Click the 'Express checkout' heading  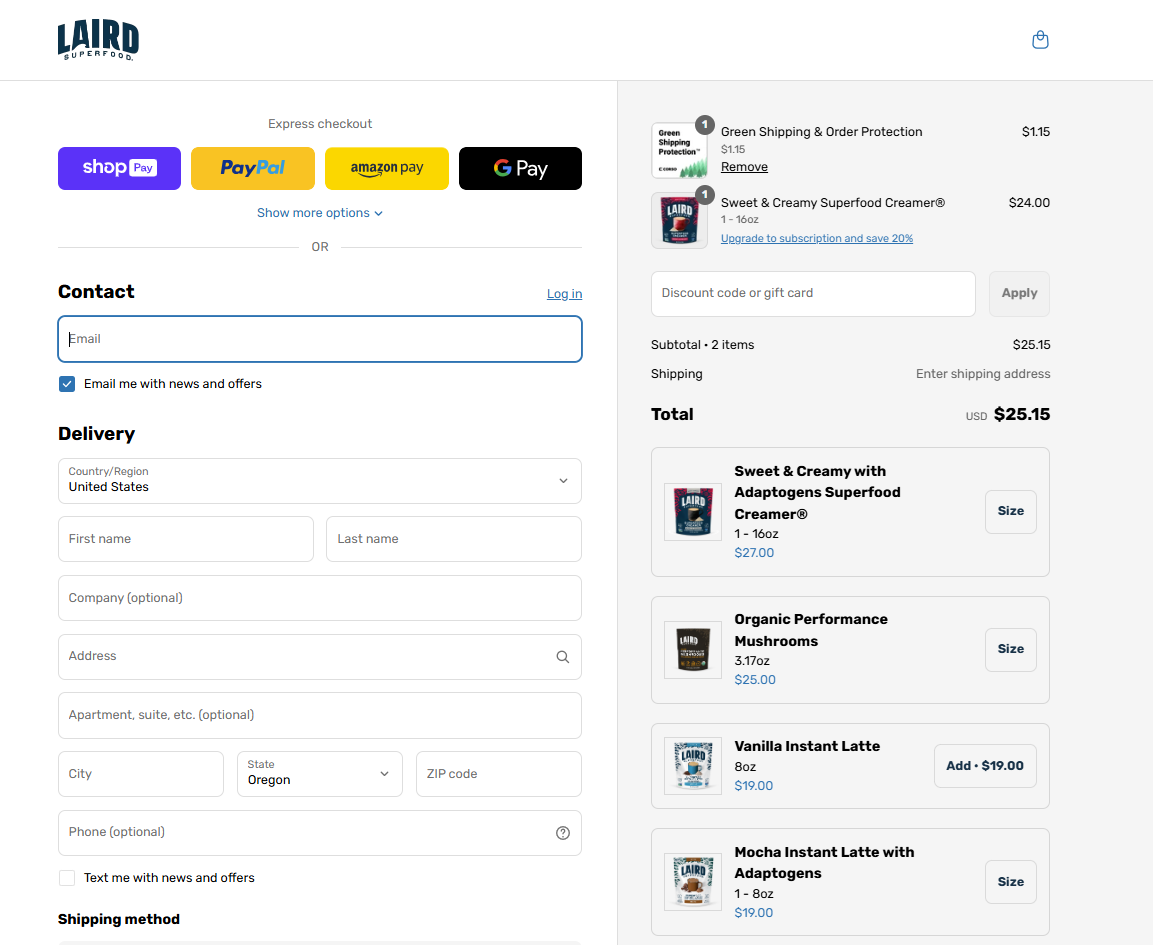(x=320, y=124)
